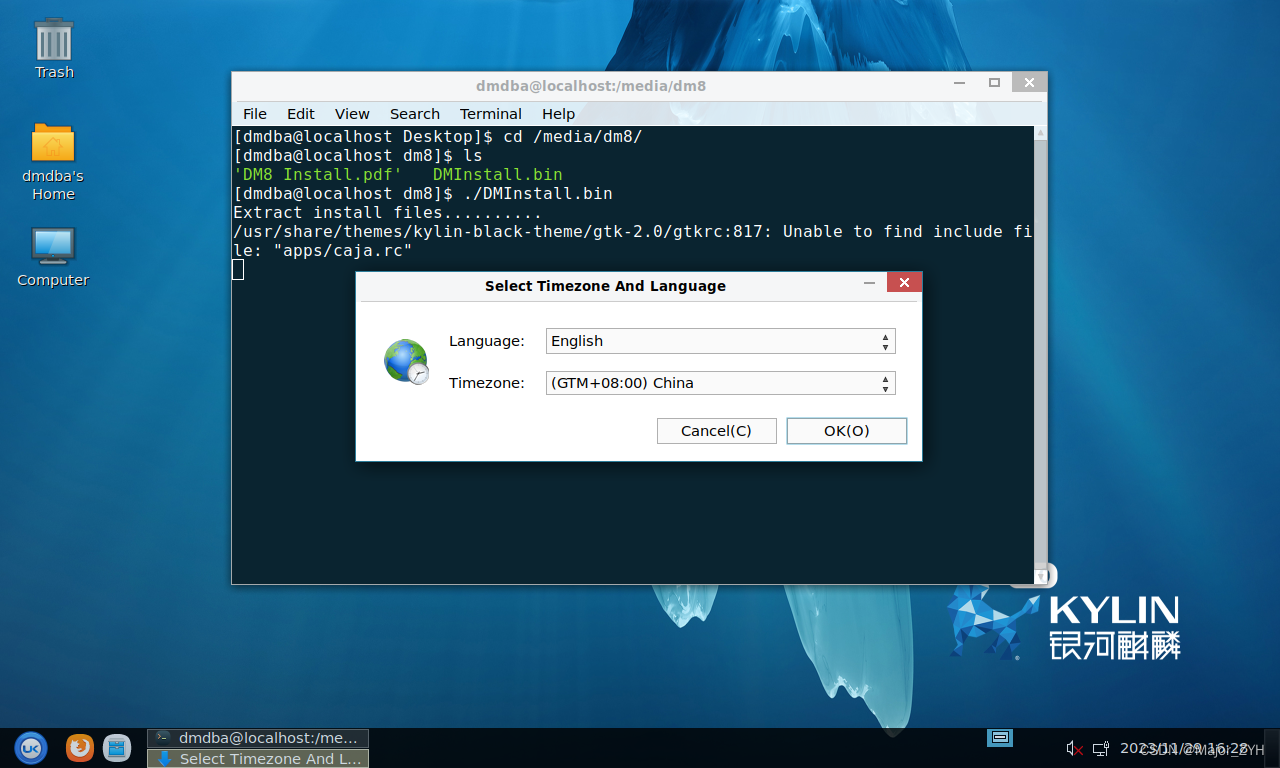Open the file manager taskbar icon
The image size is (1280, 768).
[x=117, y=747]
